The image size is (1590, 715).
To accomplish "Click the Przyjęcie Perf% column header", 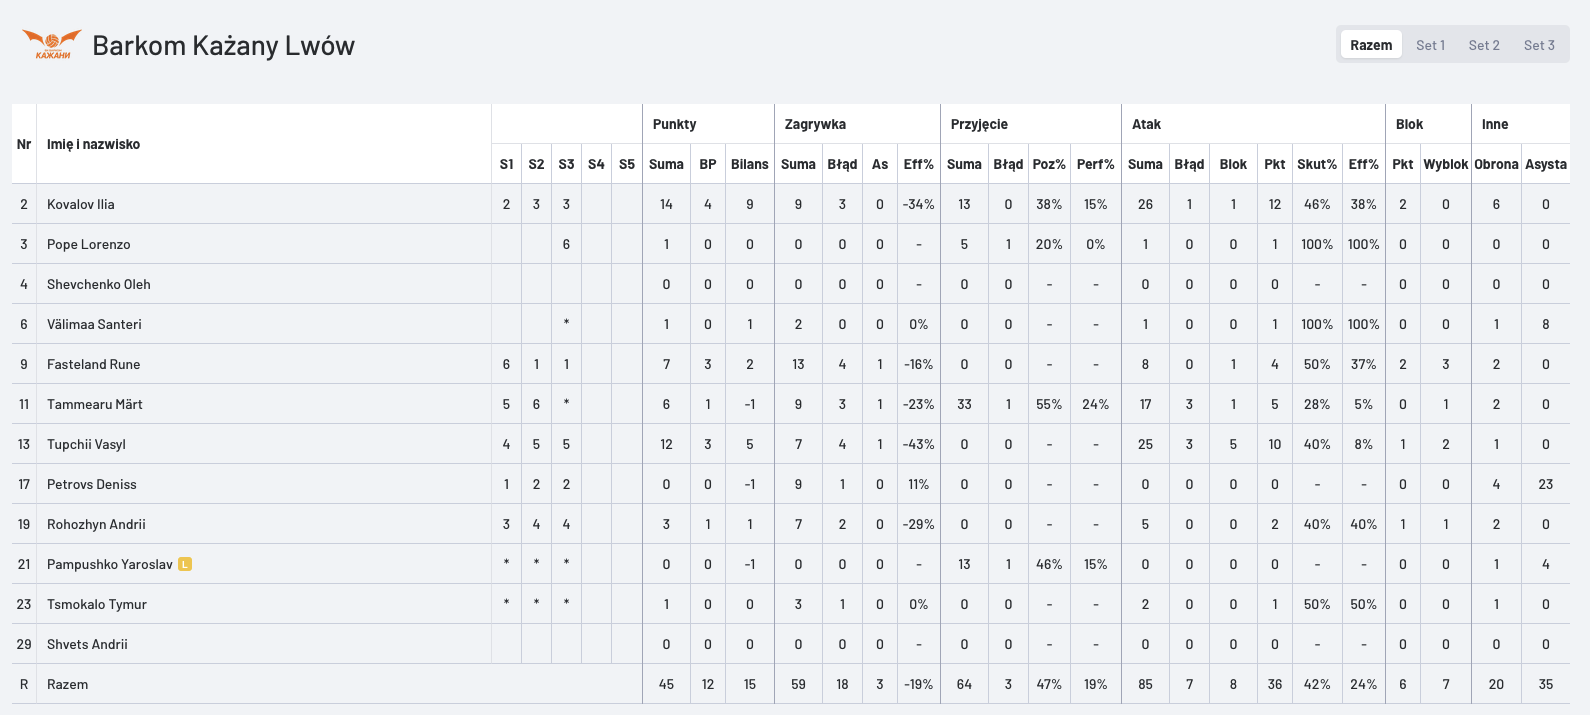I will [x=1095, y=164].
